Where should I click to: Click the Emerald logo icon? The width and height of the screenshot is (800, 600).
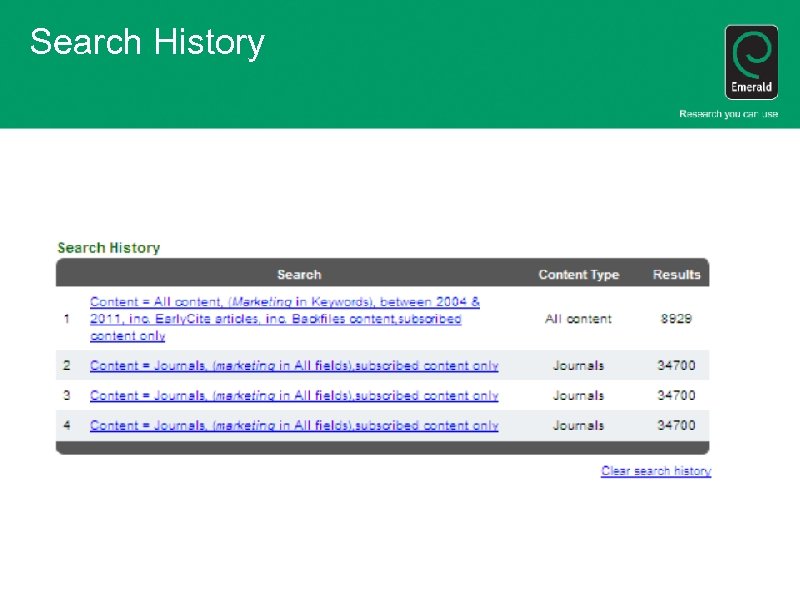751,62
